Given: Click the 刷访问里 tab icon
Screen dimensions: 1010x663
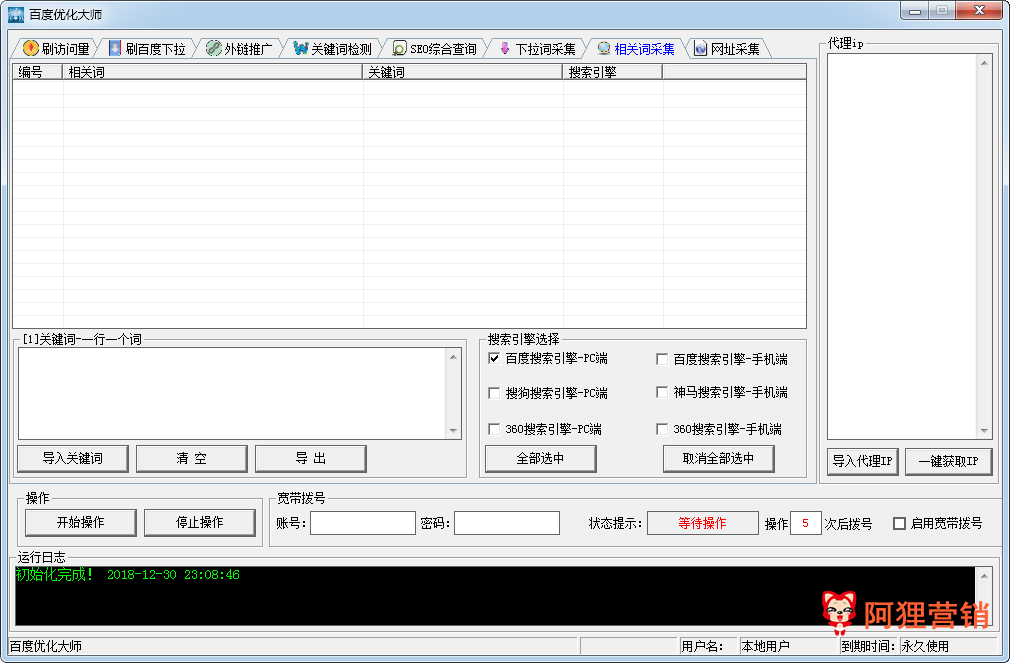Looking at the screenshot, I should (x=30, y=48).
